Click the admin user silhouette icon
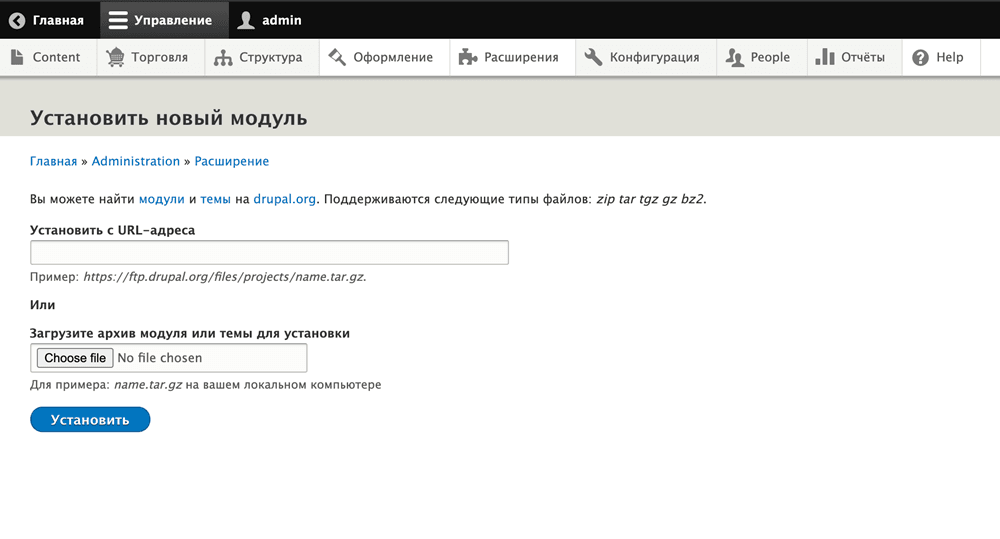 tap(246, 20)
